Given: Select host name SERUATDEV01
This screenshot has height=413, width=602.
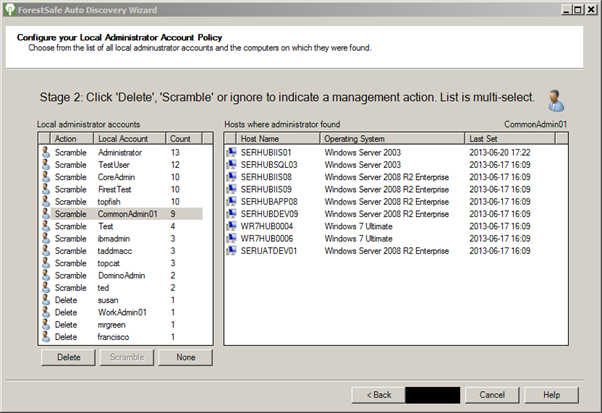Looking at the screenshot, I should [x=268, y=251].
